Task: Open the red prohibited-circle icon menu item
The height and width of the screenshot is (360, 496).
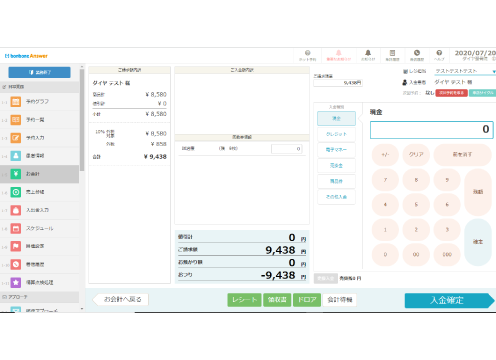Action: coord(16,264)
